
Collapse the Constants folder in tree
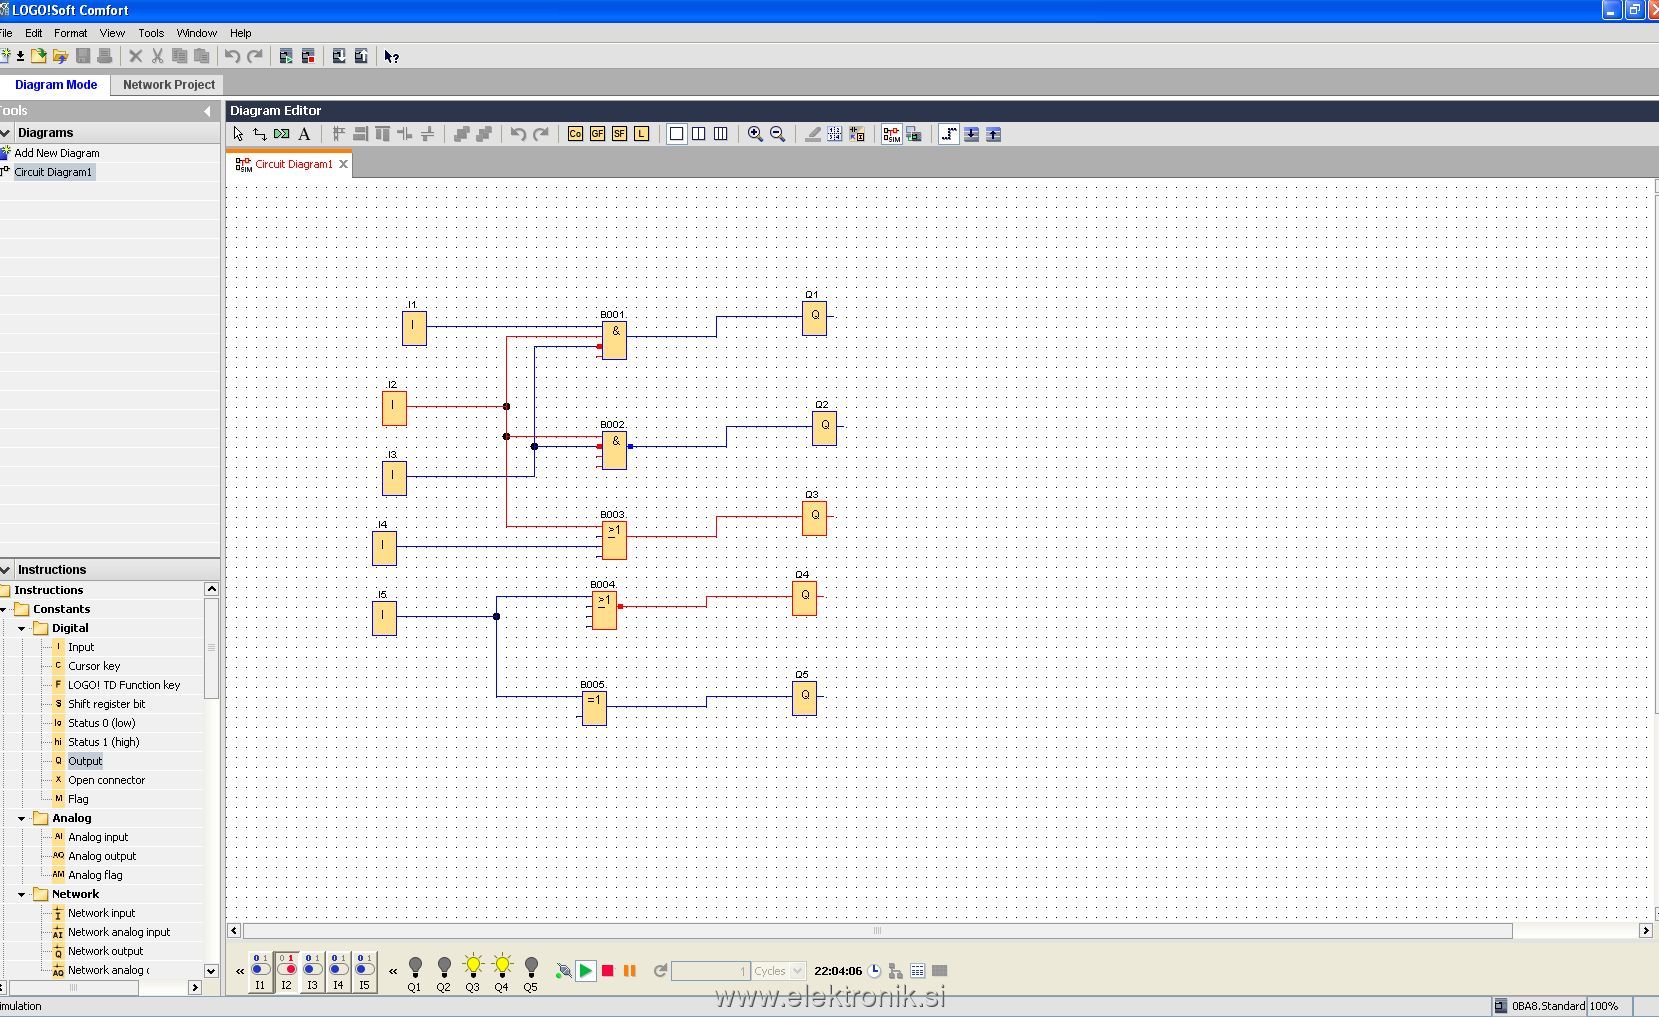point(4,609)
